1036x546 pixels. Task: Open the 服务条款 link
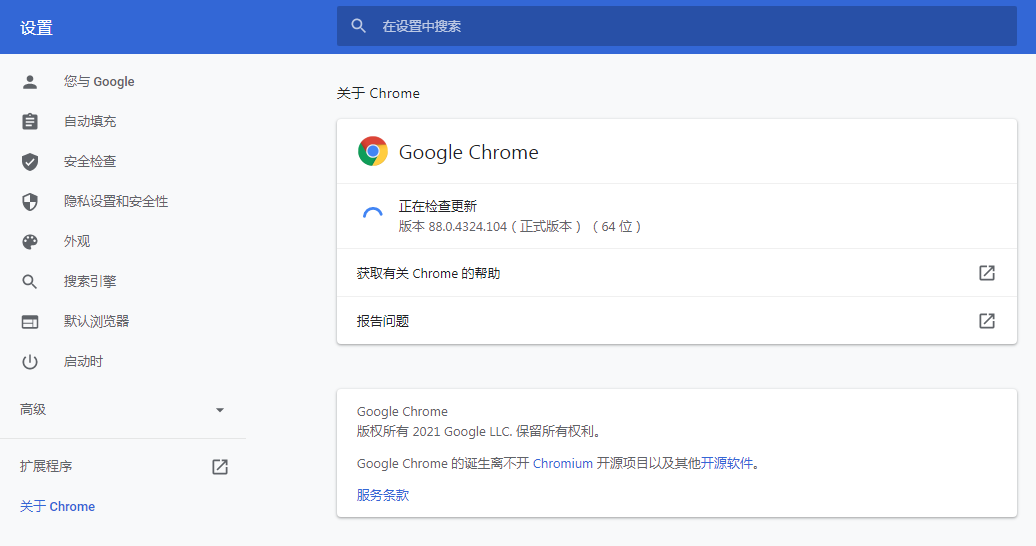tap(383, 495)
